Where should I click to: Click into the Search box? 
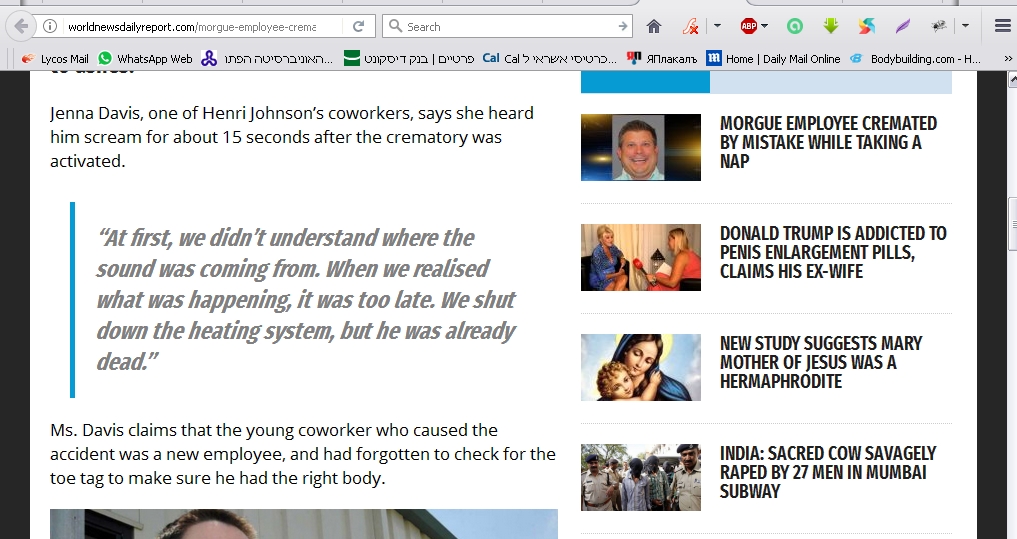[509, 27]
